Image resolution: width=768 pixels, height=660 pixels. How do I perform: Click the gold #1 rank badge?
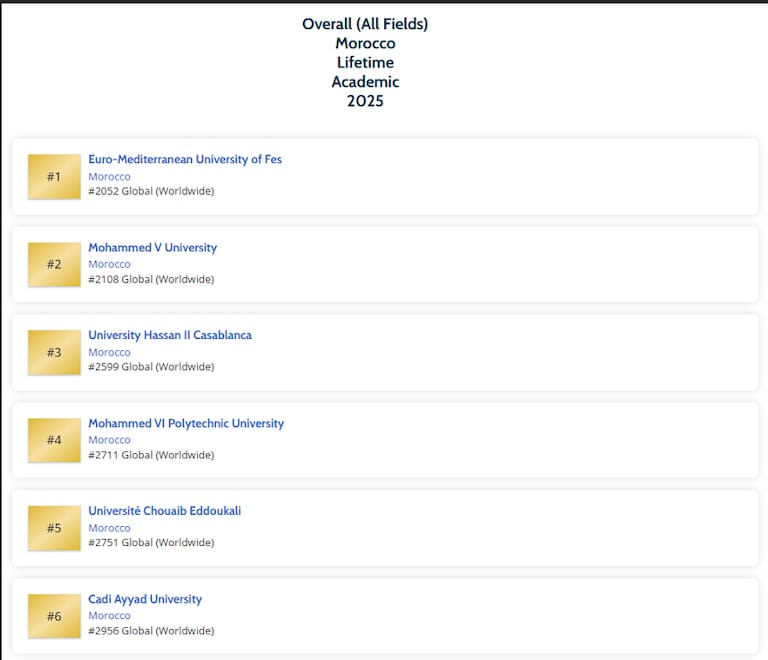pos(54,177)
